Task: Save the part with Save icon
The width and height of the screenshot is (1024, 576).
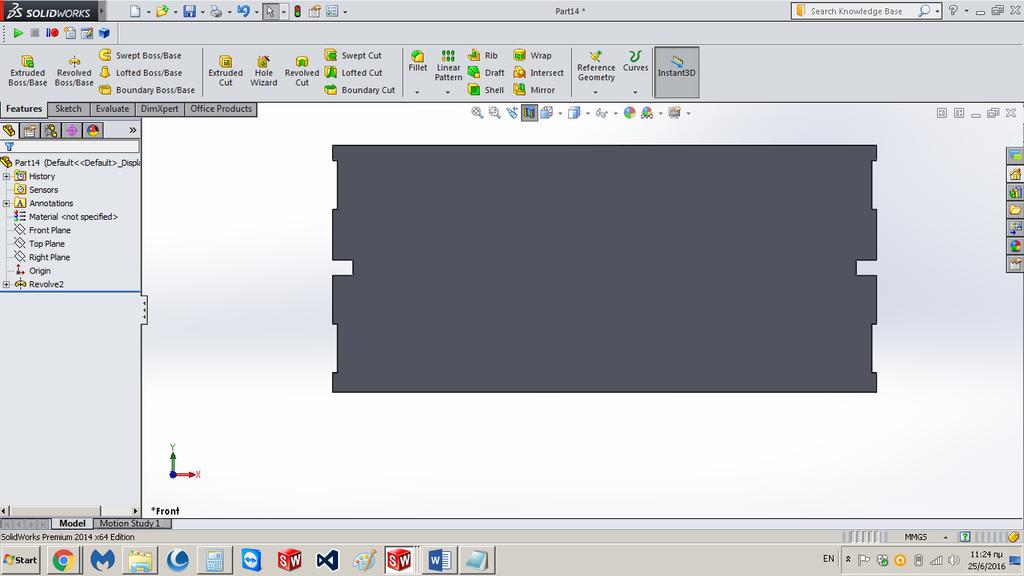Action: [x=189, y=11]
